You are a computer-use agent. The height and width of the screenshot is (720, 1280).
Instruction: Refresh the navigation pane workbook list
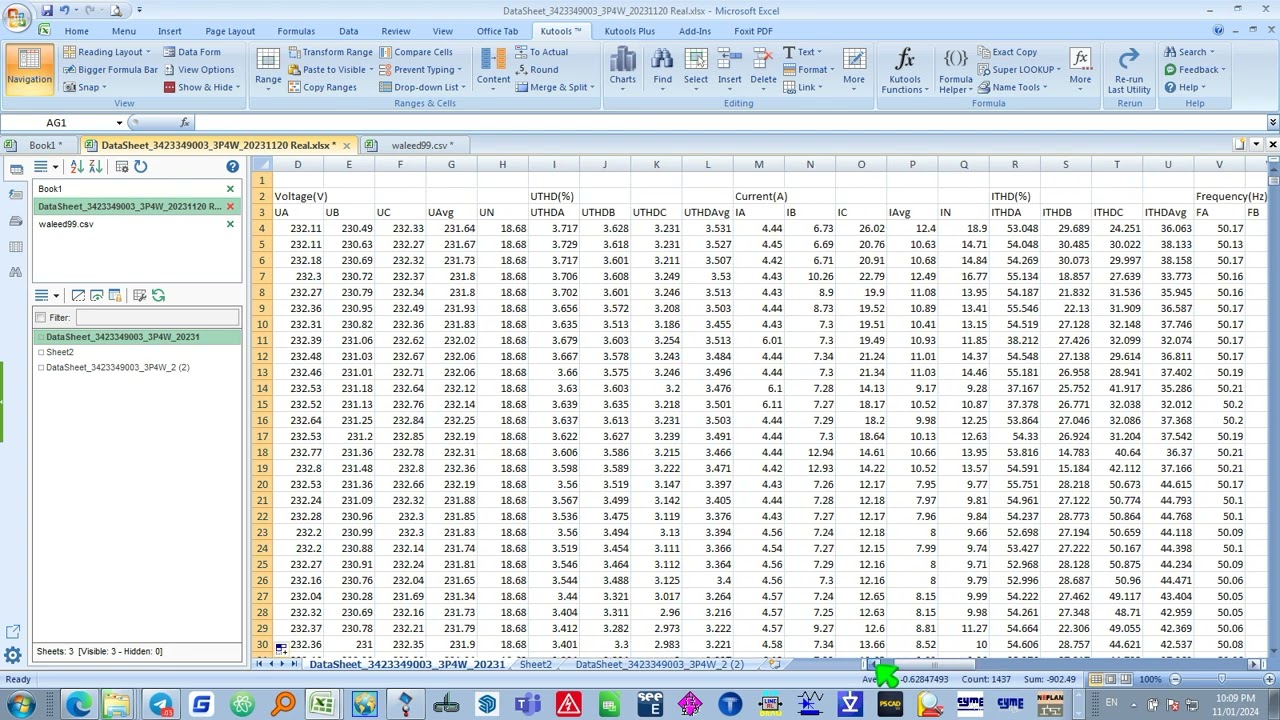(141, 167)
